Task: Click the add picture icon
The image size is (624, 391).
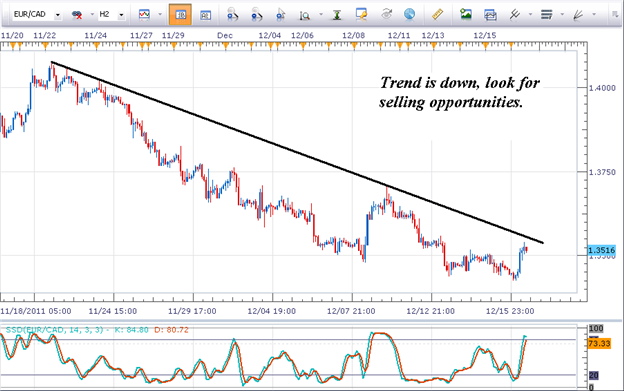Action: [x=466, y=15]
